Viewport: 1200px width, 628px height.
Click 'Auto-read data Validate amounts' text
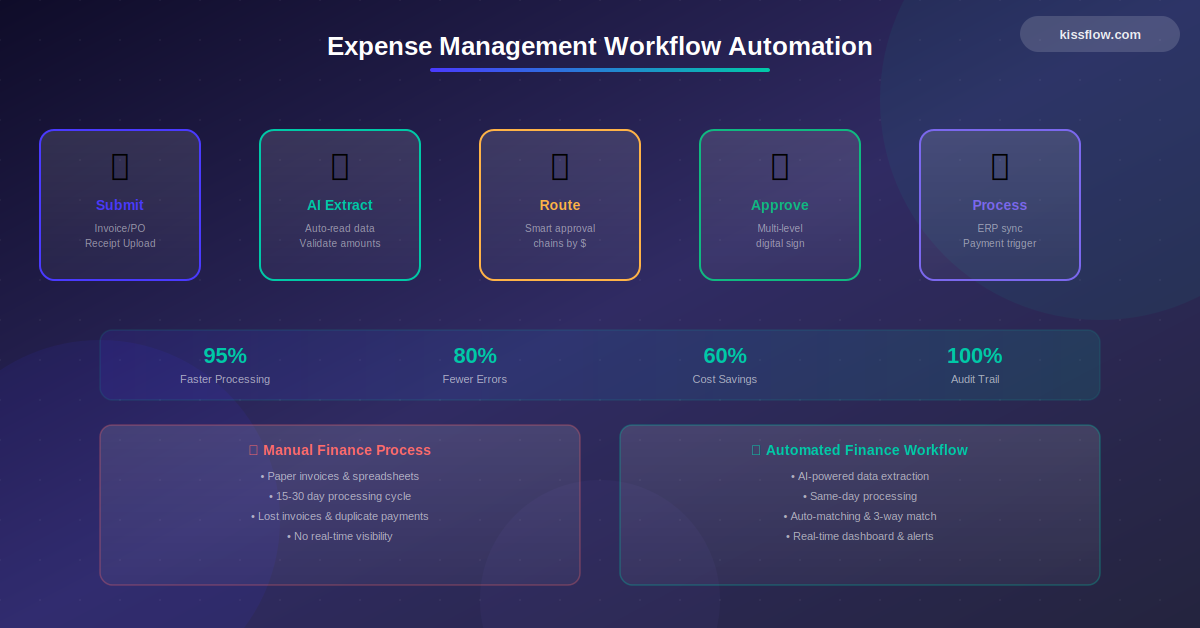click(x=340, y=236)
